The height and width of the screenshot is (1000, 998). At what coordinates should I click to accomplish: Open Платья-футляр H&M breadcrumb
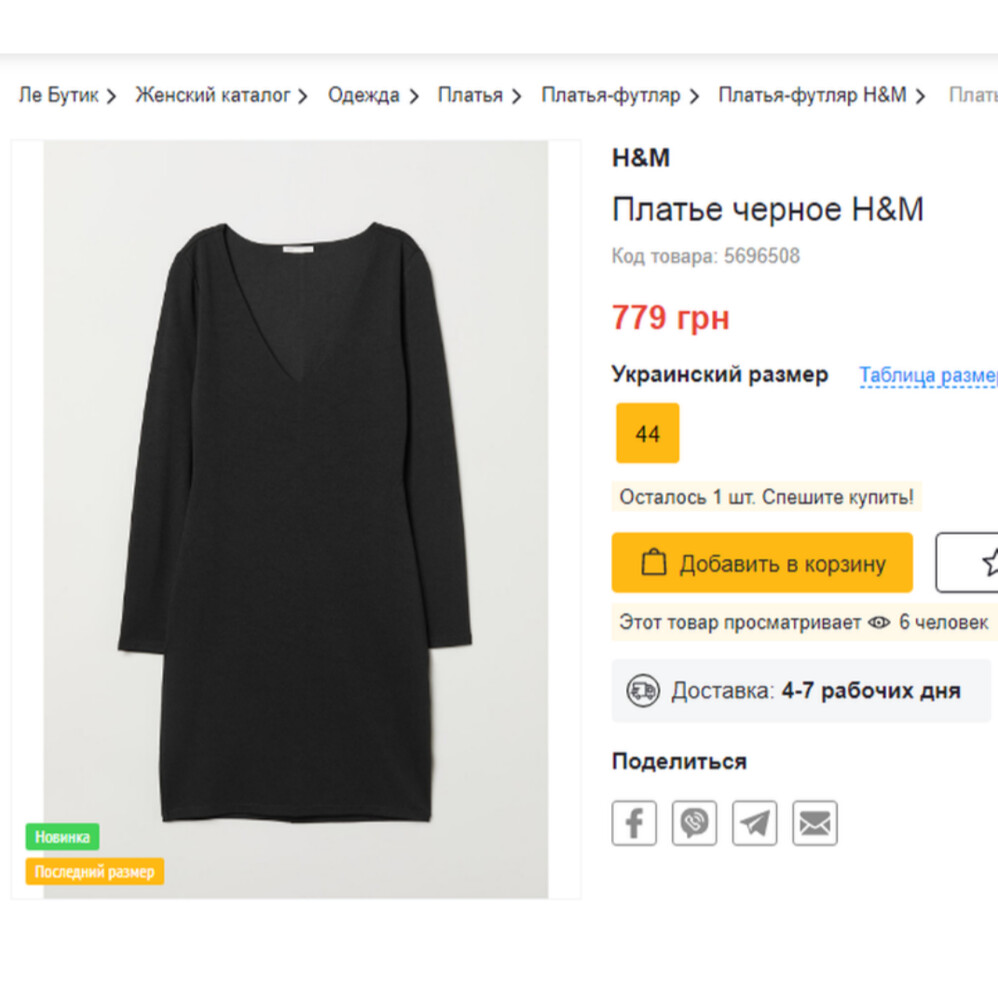812,95
